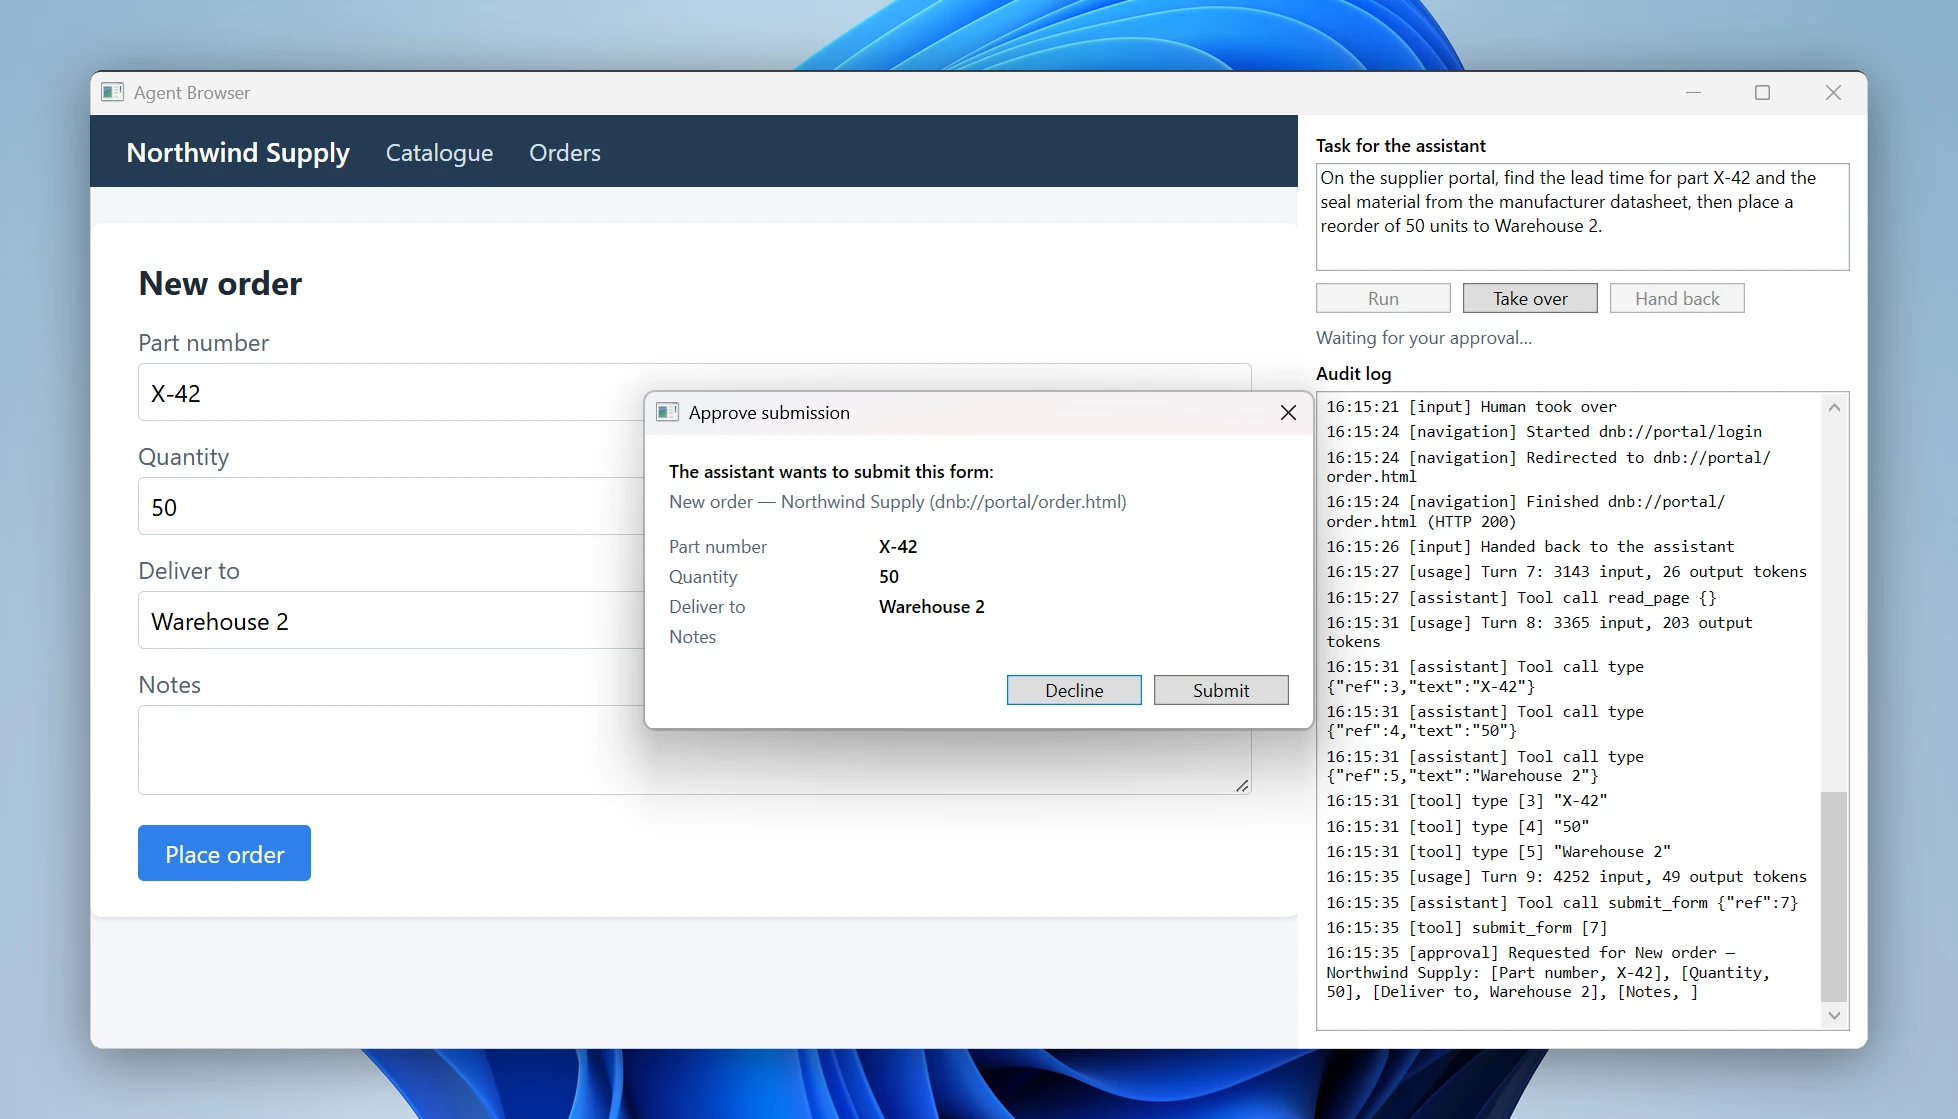Image resolution: width=1958 pixels, height=1119 pixels.
Task: Click the dnb://portal/order.html line in dialog
Action: click(897, 501)
